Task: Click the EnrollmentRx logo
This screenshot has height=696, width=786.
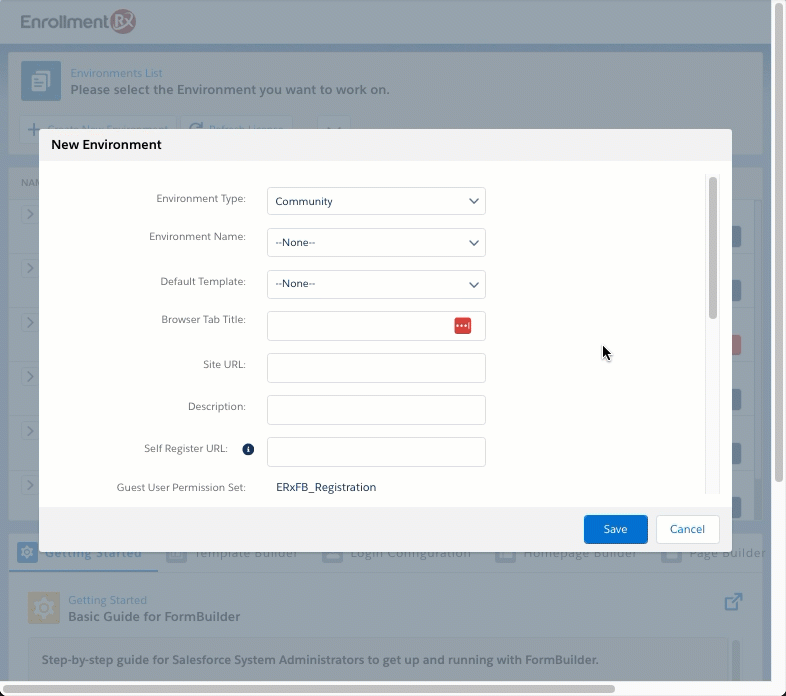Action: tap(78, 21)
